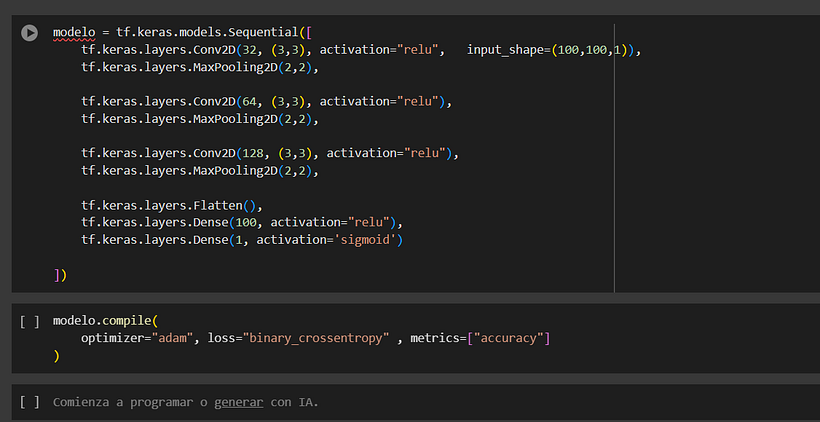Click the empty cell placeholder 'Comienza a programar o'

coord(131,402)
